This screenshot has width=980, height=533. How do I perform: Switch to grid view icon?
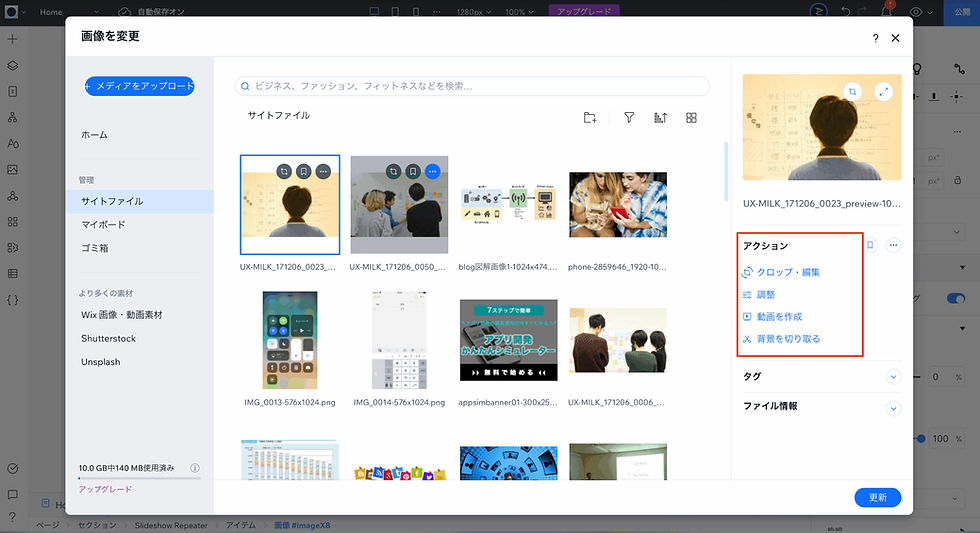tap(691, 117)
